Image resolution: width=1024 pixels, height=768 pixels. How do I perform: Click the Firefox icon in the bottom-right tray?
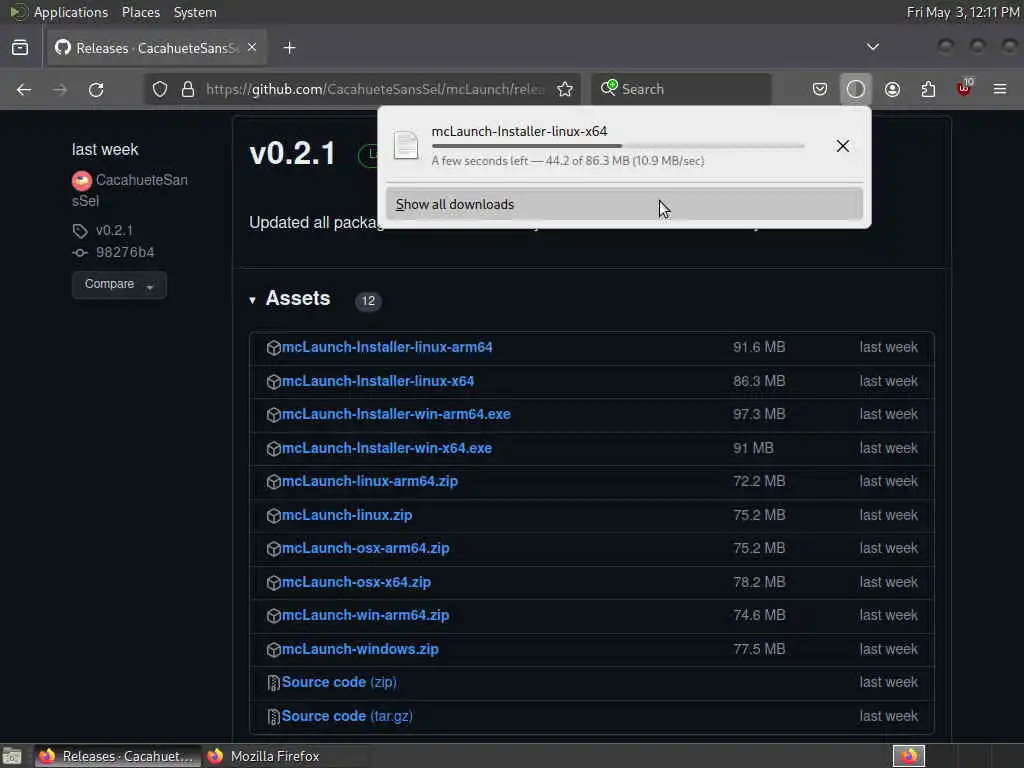[x=908, y=756]
